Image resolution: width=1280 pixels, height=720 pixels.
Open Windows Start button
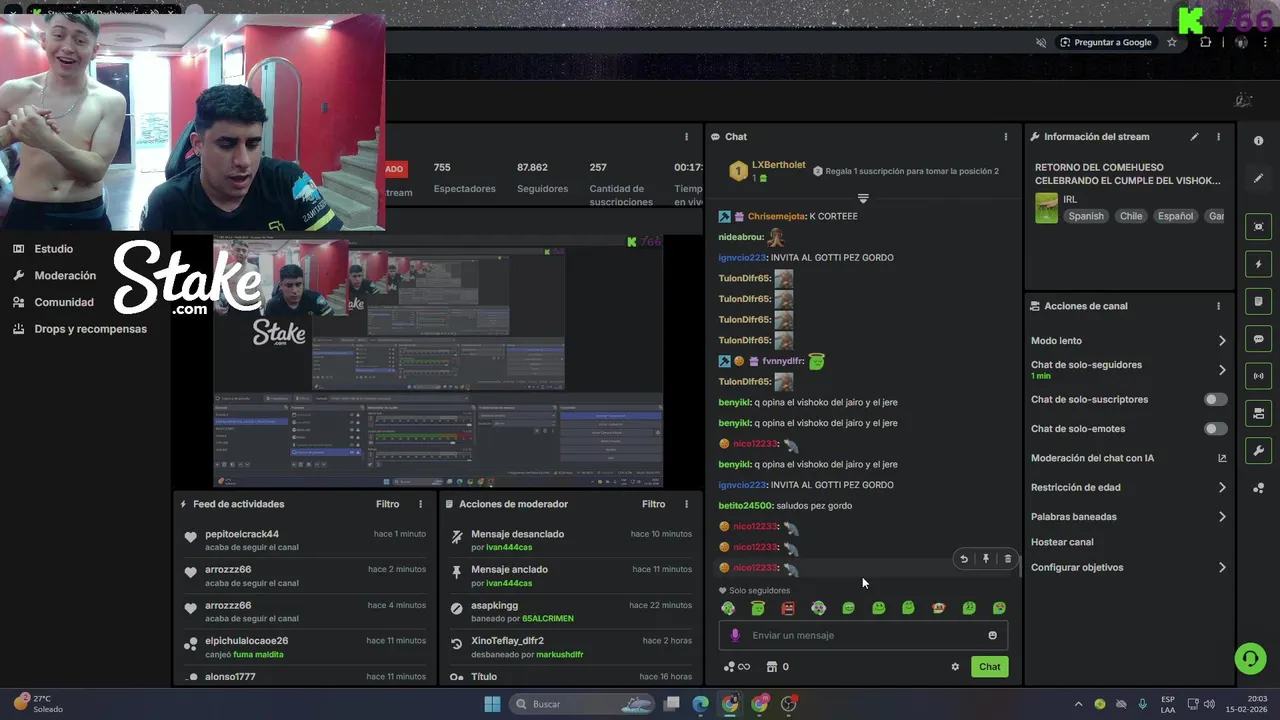point(492,704)
